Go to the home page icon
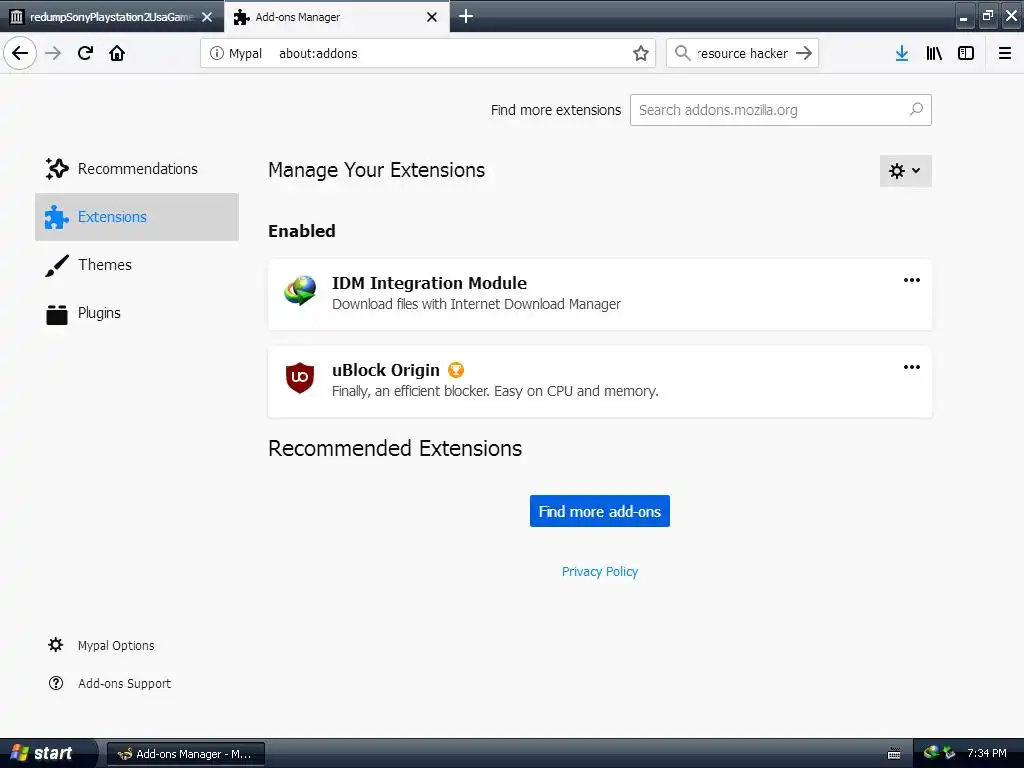 [x=117, y=53]
